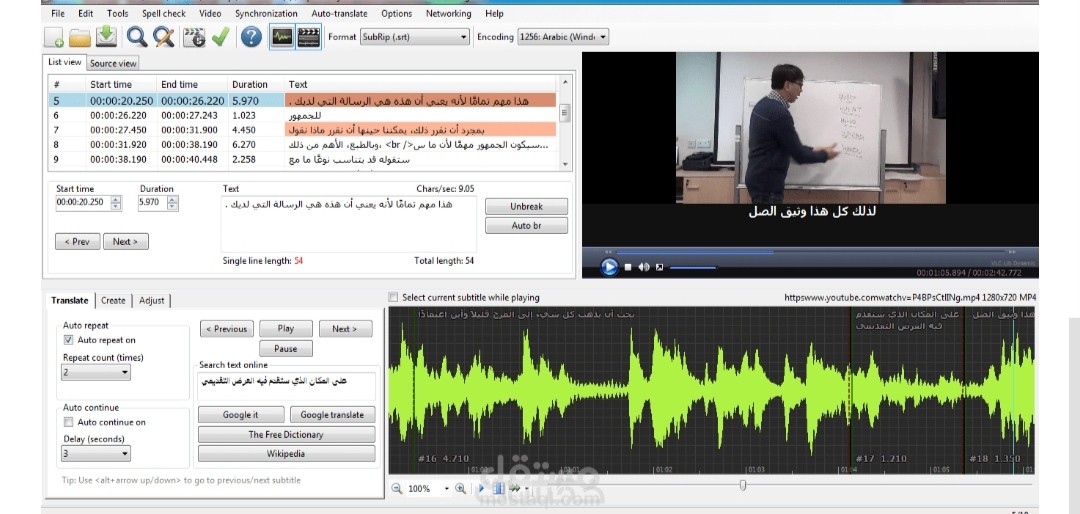Image resolution: width=1080 pixels, height=514 pixels.
Task: Click the subtitle text editing box
Action: 349,224
